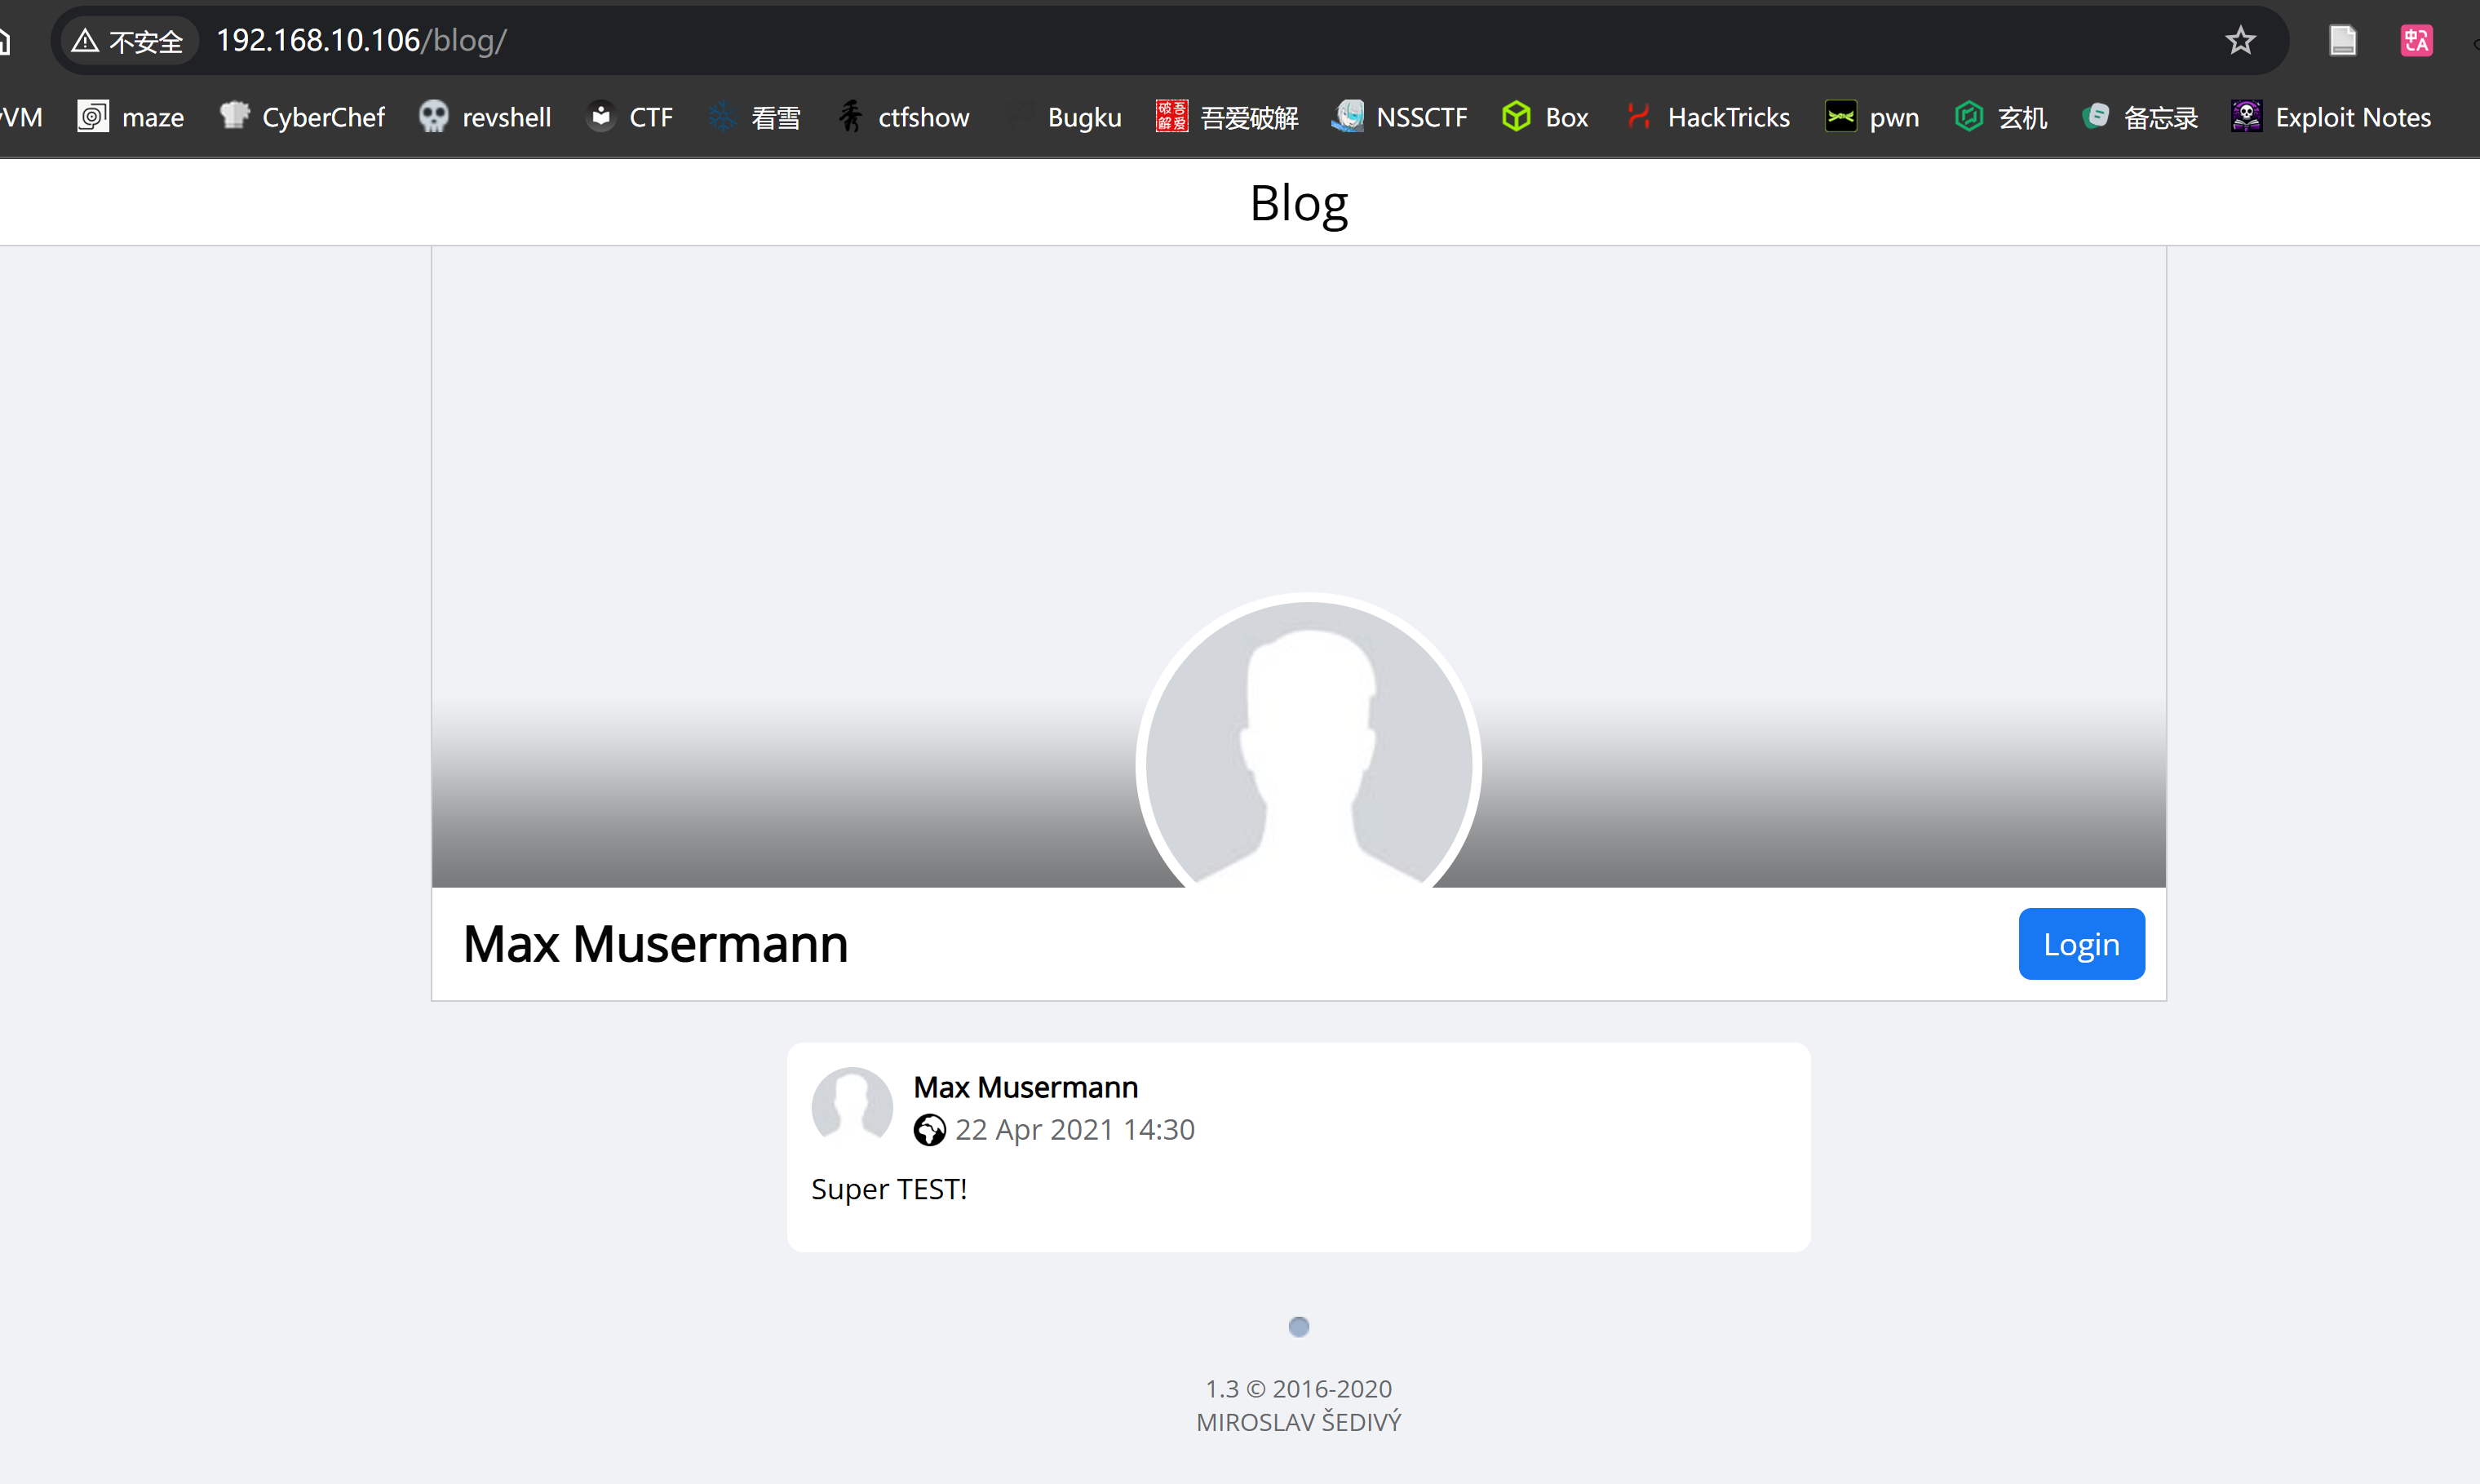Click the partially visible VM bookmark

[x=22, y=117]
